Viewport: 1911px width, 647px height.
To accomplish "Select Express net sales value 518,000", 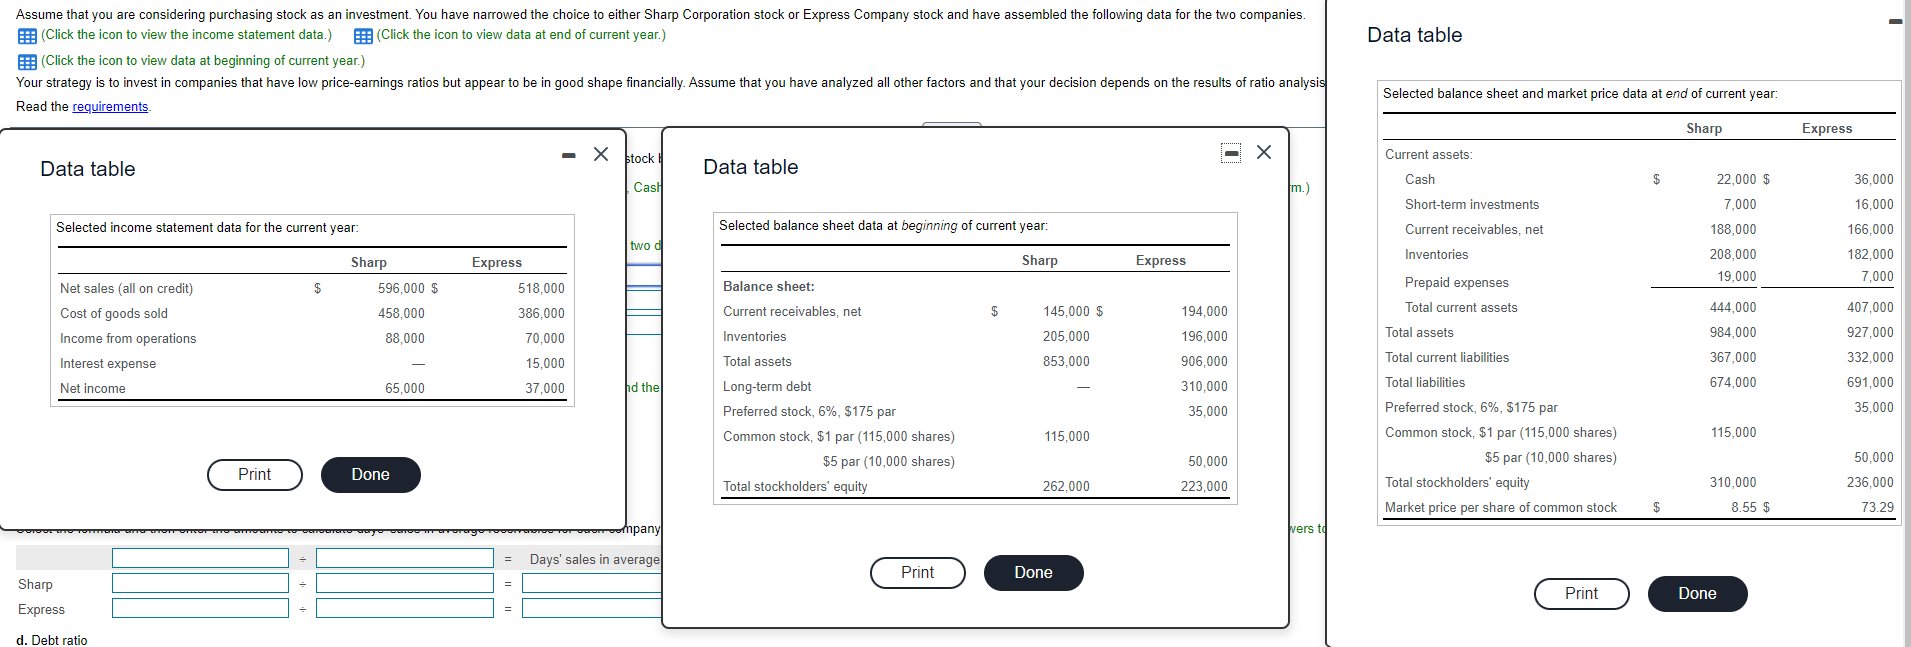I will [541, 289].
